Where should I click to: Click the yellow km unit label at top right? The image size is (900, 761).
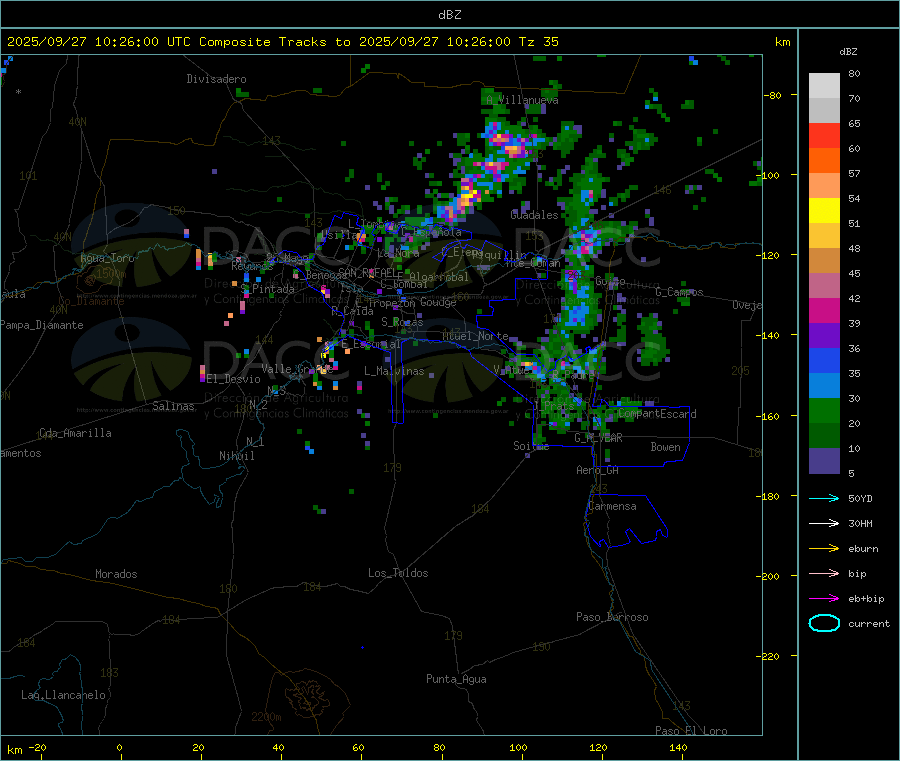782,42
